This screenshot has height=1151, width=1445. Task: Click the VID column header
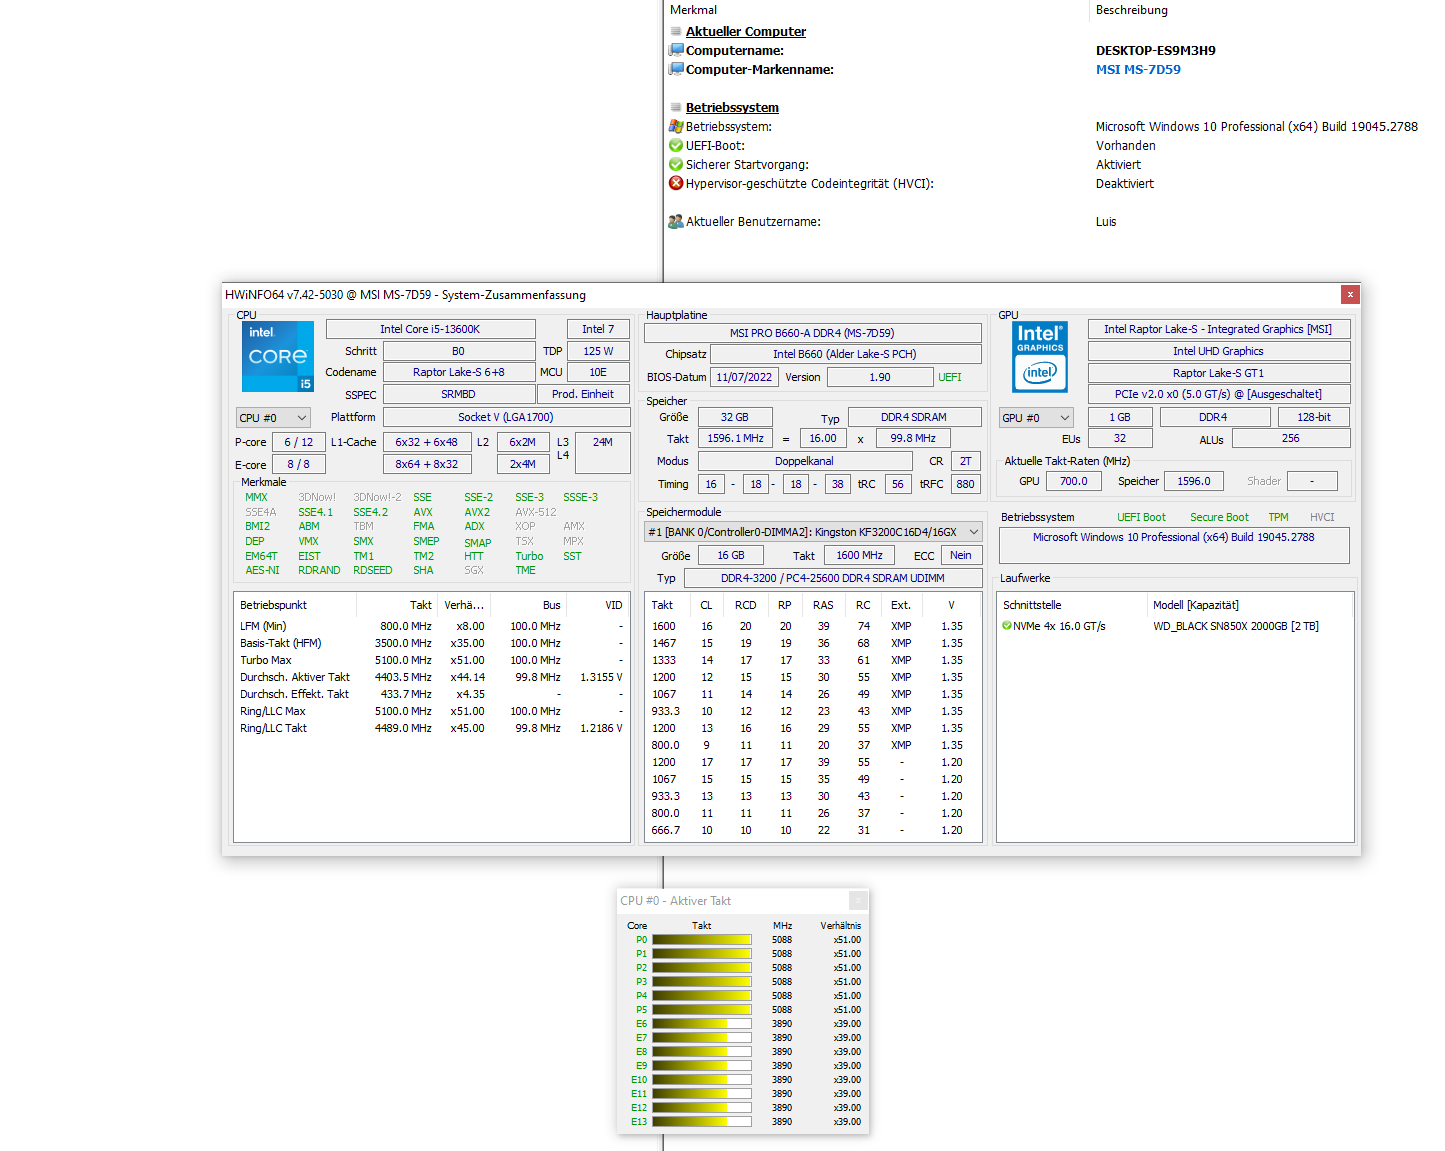pyautogui.click(x=613, y=605)
